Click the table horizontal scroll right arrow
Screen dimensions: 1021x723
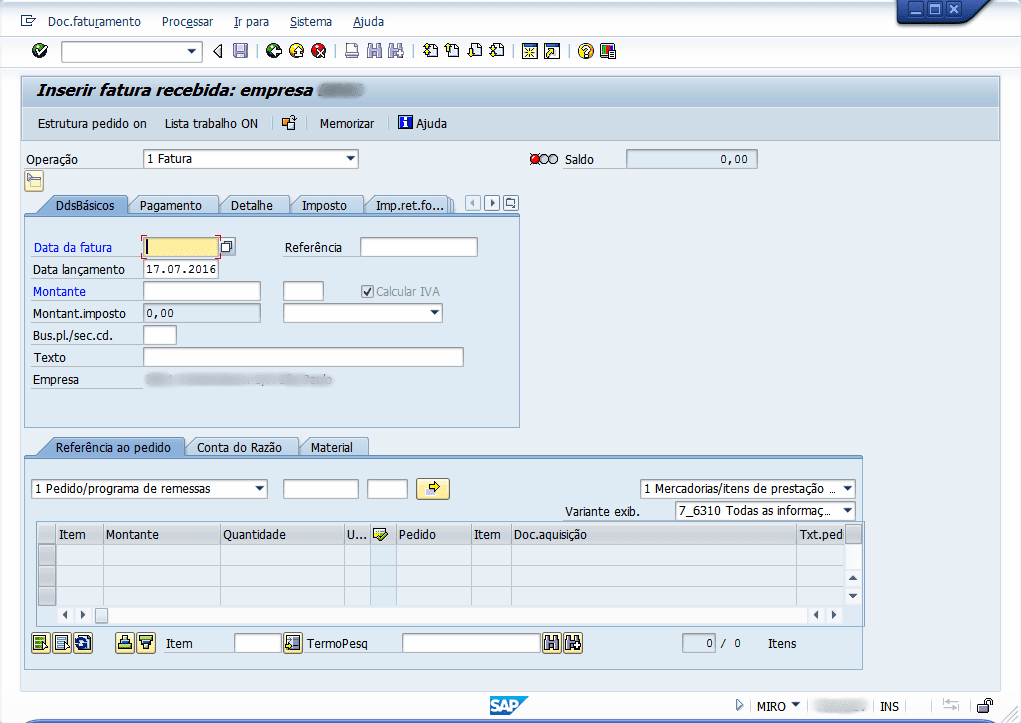[833, 614]
